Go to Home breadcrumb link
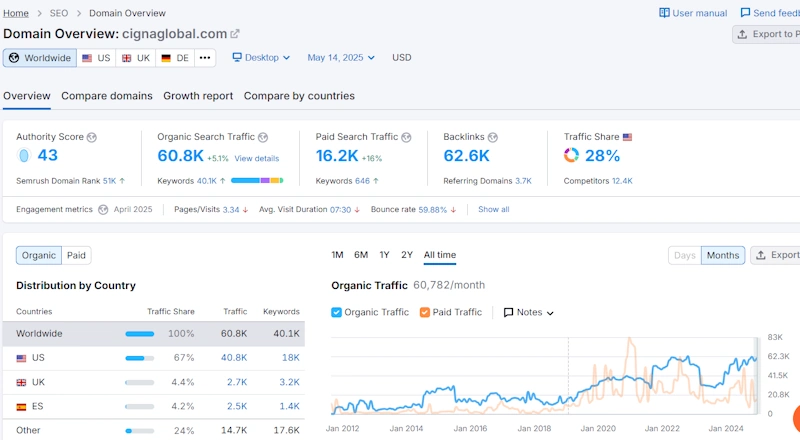The width and height of the screenshot is (800, 440). (16, 13)
